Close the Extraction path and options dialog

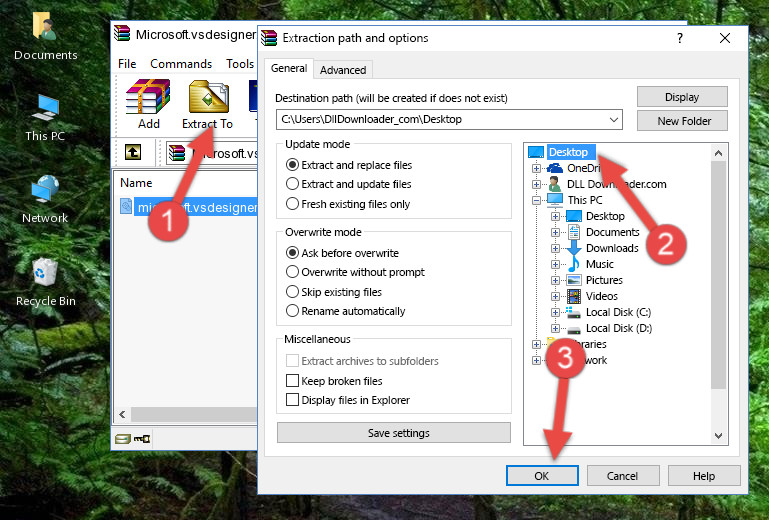coord(725,38)
